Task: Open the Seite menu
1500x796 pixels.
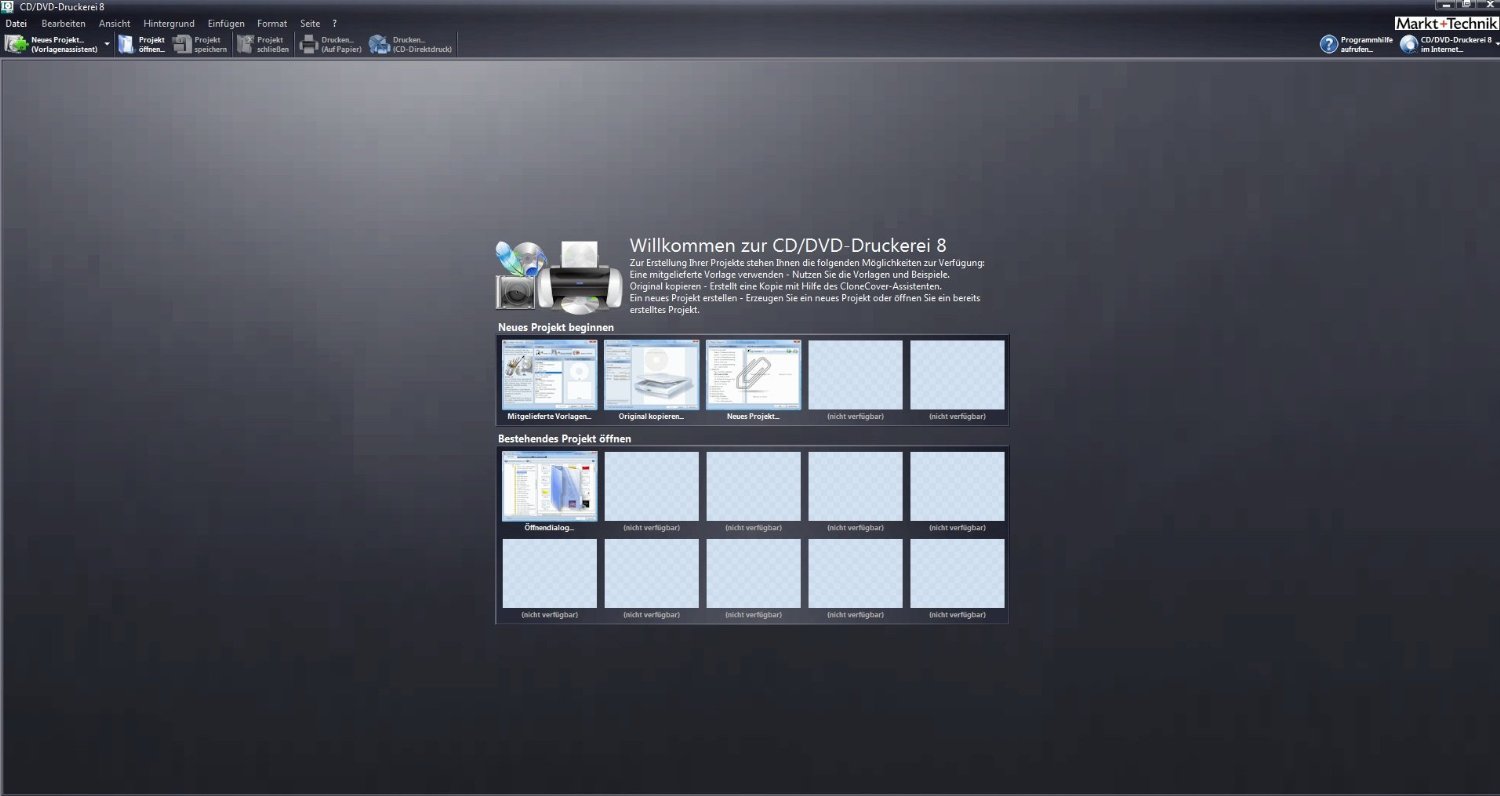Action: 310,23
